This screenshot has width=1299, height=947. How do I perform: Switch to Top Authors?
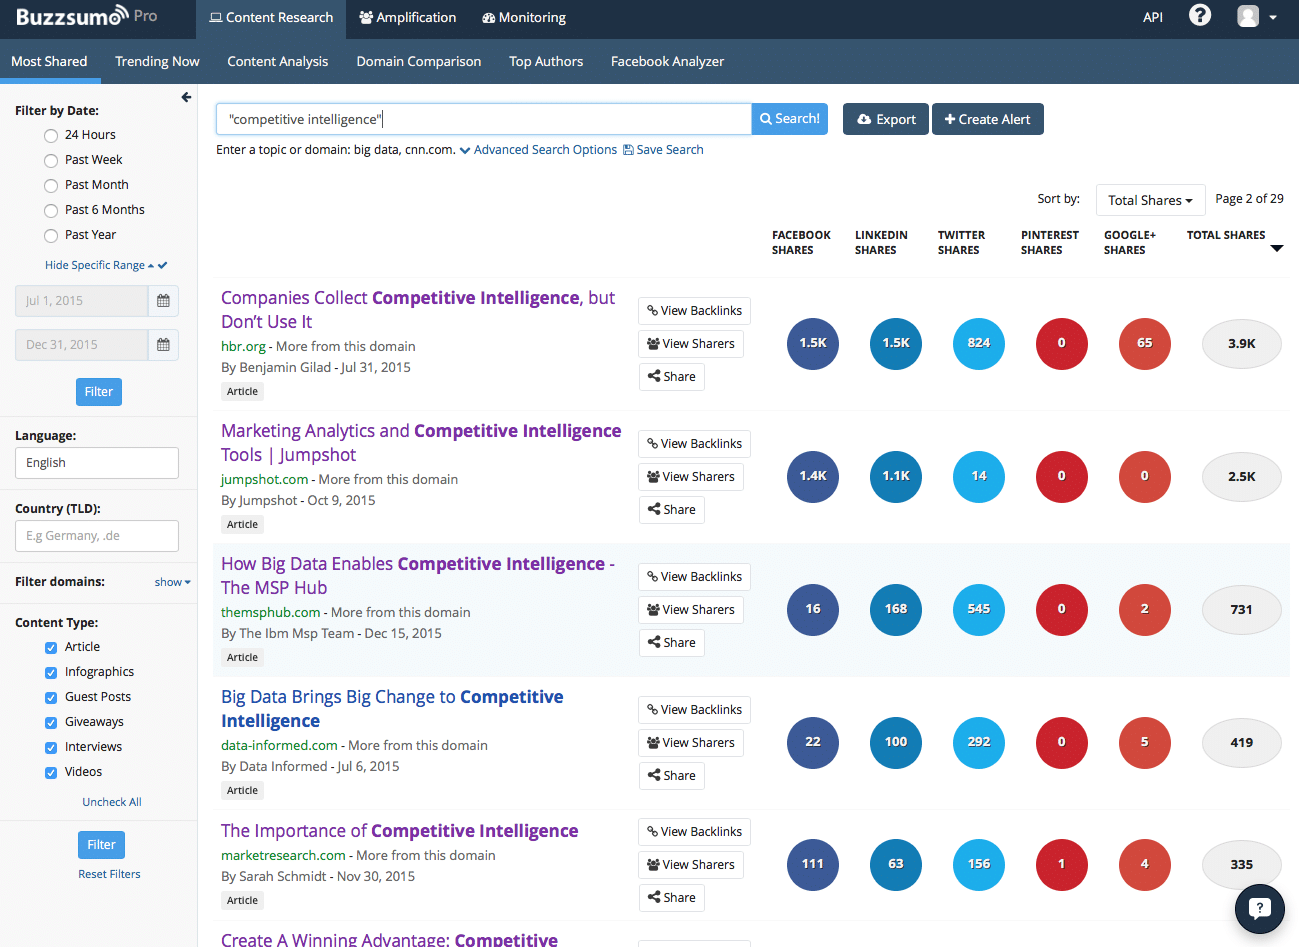pos(546,61)
